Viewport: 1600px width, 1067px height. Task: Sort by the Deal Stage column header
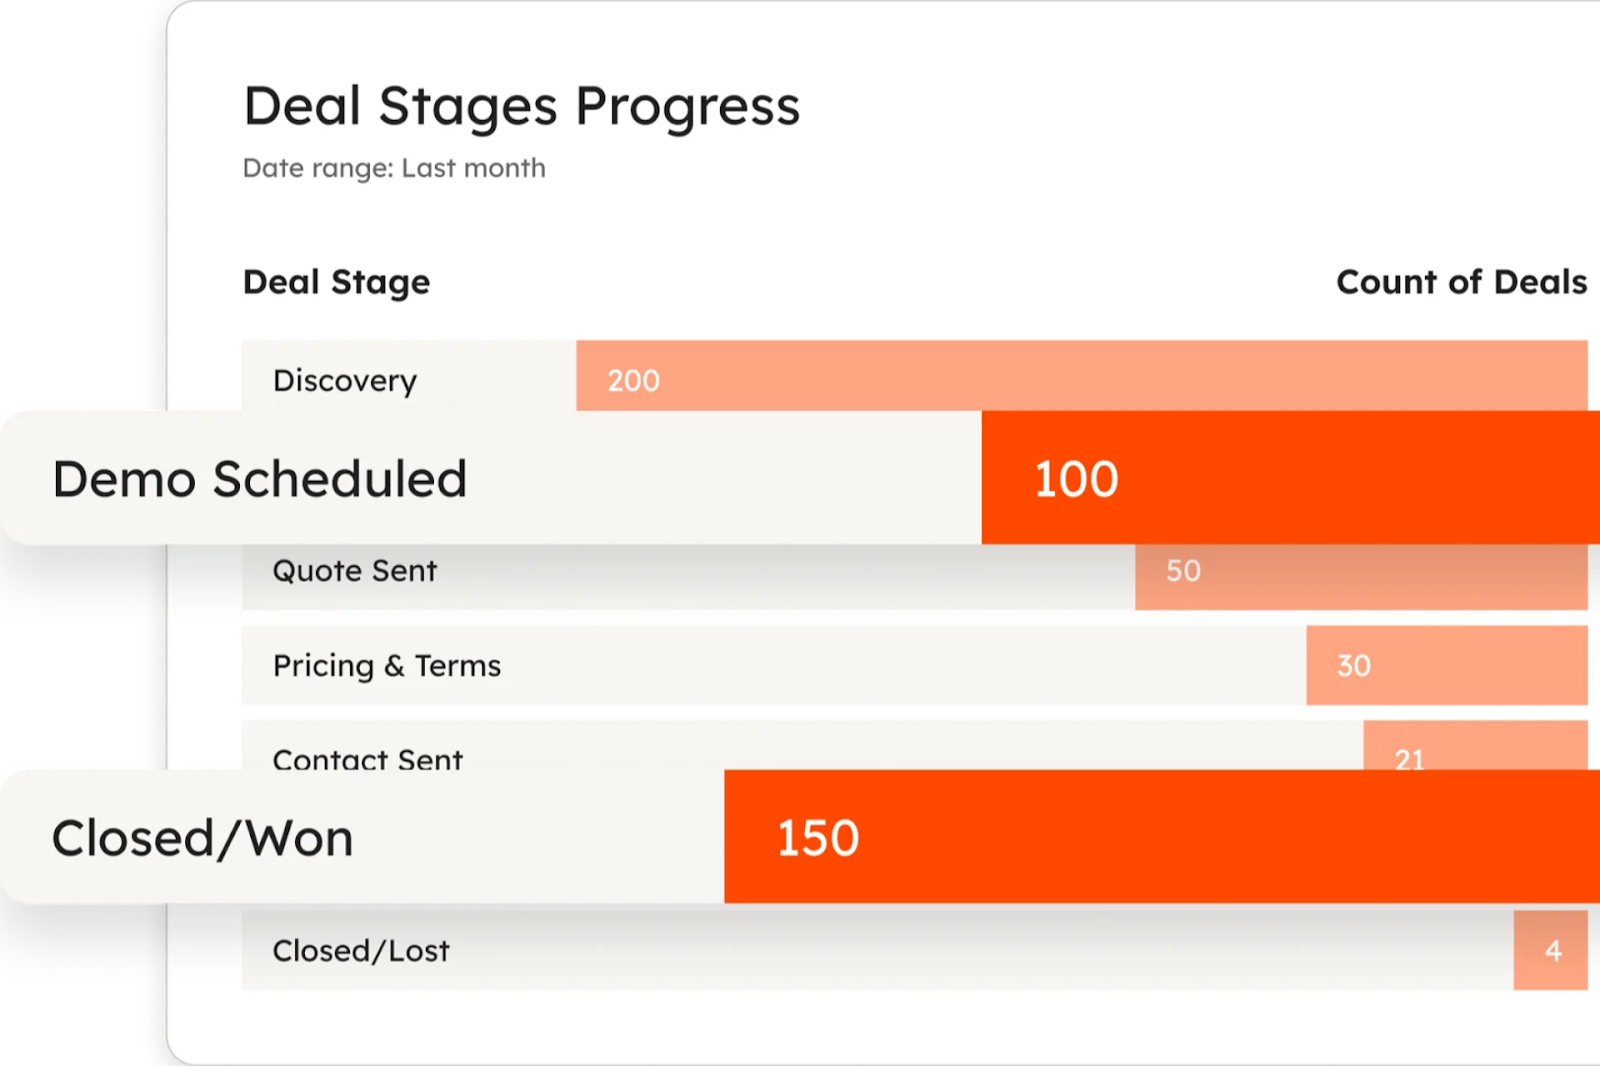click(336, 282)
